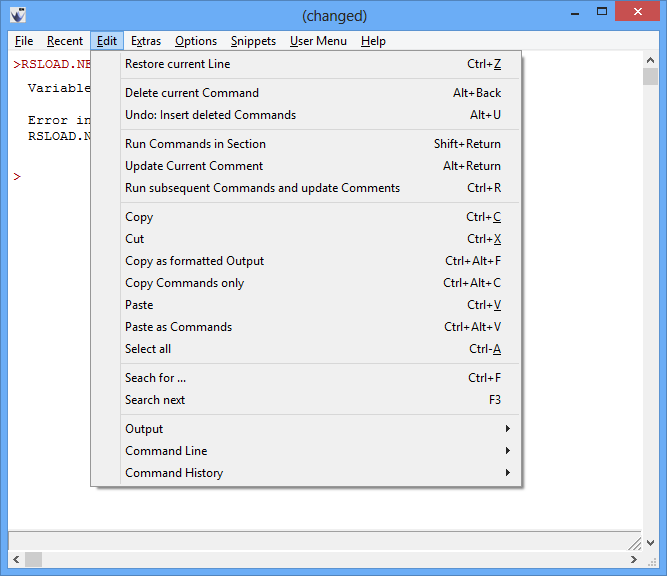This screenshot has height=576, width=667.
Task: Click the >RSLOAD.NE command line
Action: point(52,64)
